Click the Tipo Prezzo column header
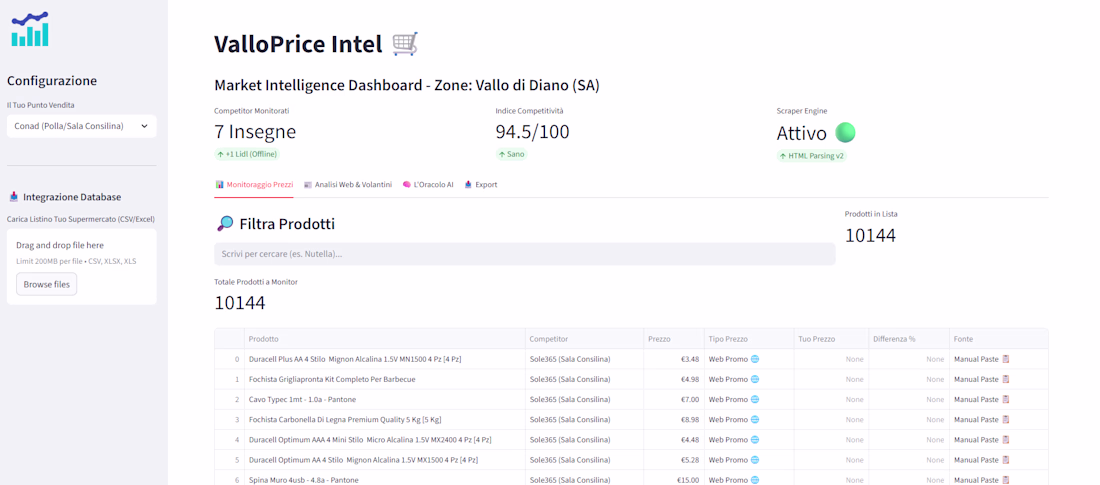This screenshot has width=1100, height=485. (749, 339)
